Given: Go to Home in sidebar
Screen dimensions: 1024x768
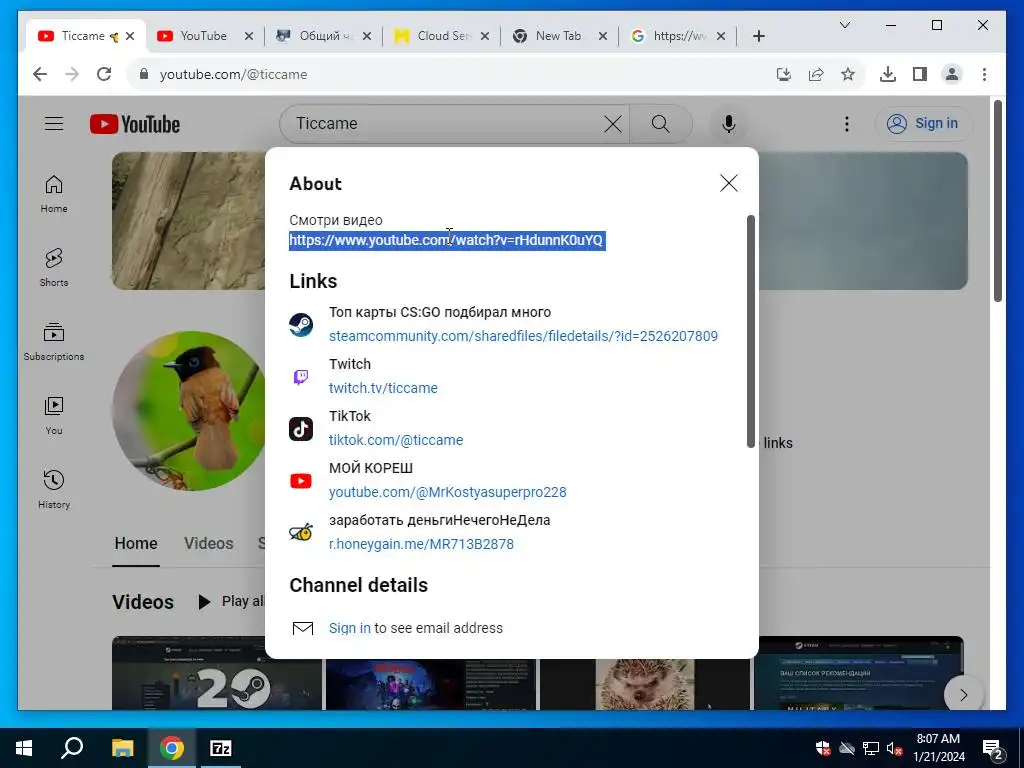Looking at the screenshot, I should [54, 194].
